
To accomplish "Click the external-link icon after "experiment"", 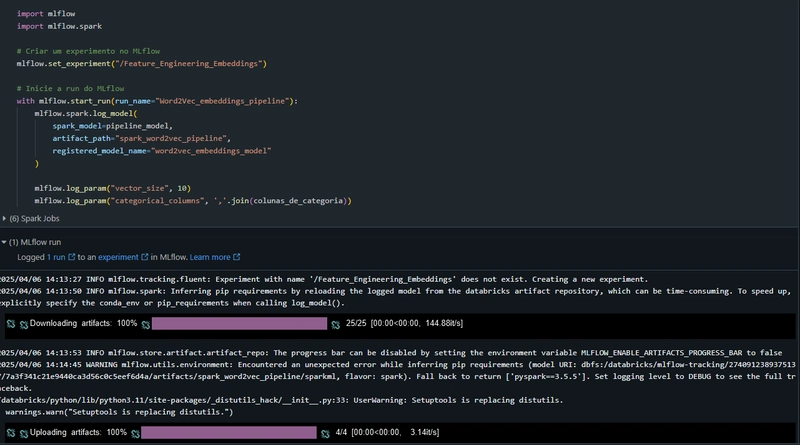I will pyautogui.click(x=145, y=257).
